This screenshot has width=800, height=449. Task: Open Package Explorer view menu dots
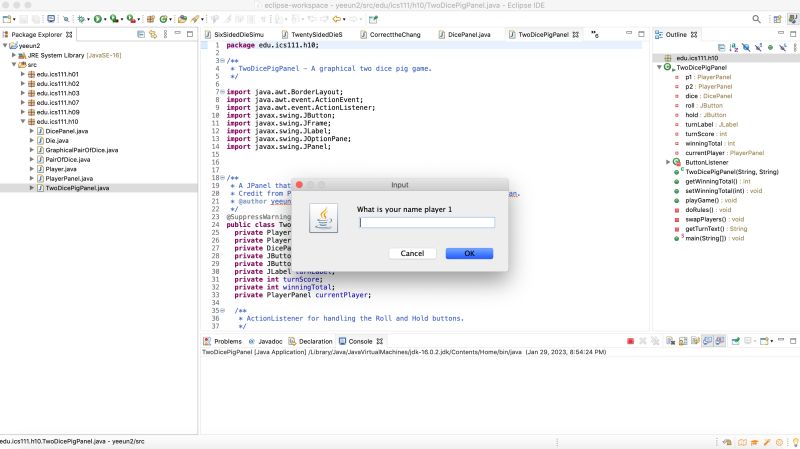(x=165, y=34)
